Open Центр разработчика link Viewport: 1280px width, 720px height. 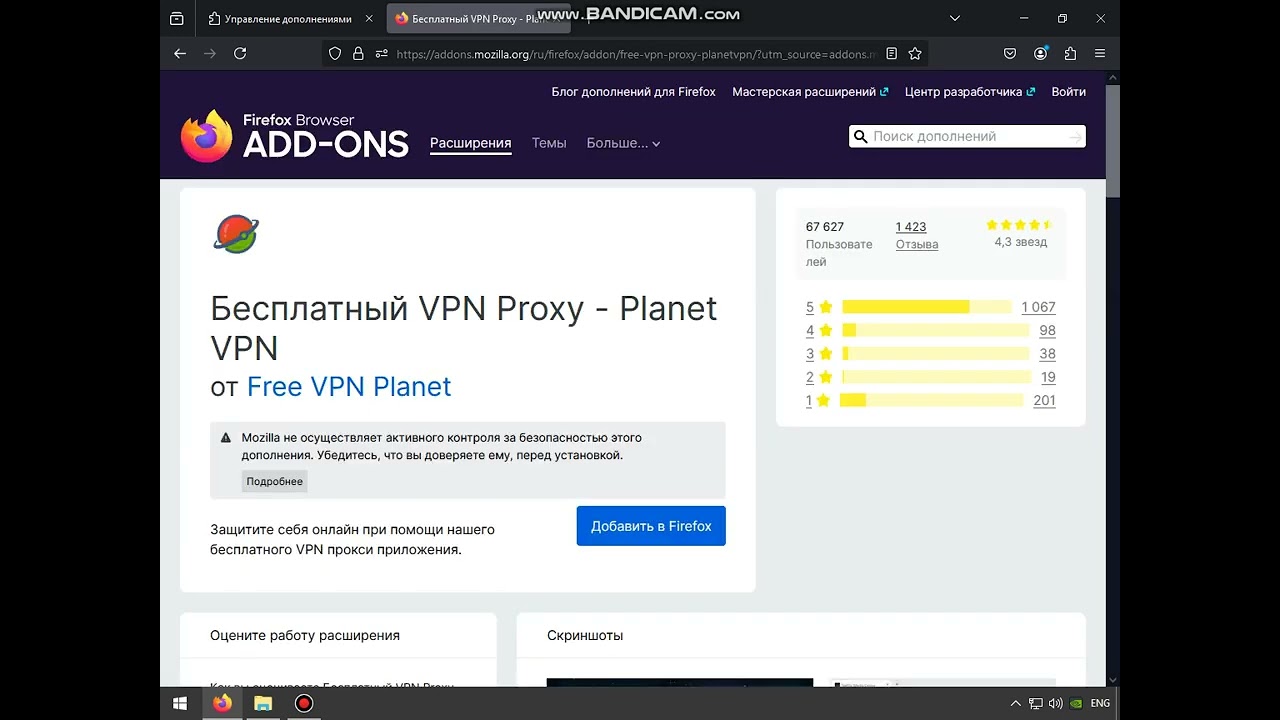point(969,92)
